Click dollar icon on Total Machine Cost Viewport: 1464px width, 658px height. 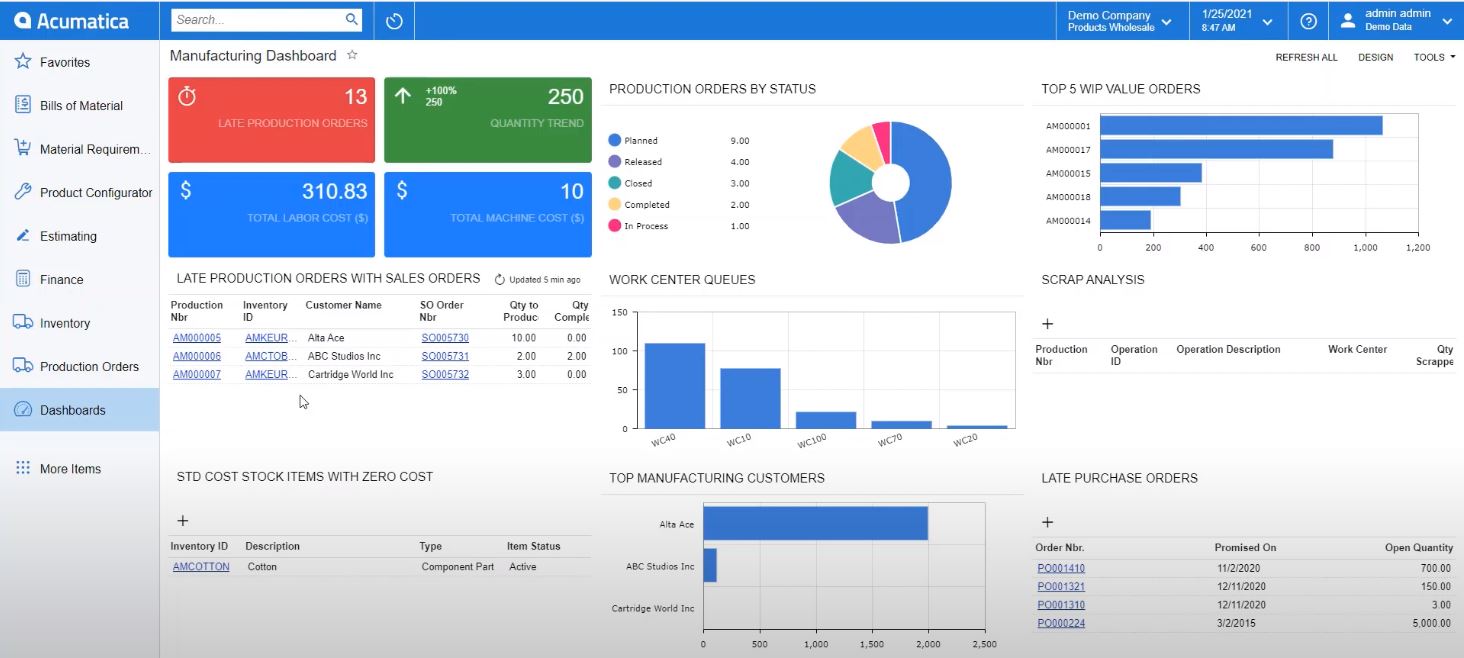[x=402, y=191]
